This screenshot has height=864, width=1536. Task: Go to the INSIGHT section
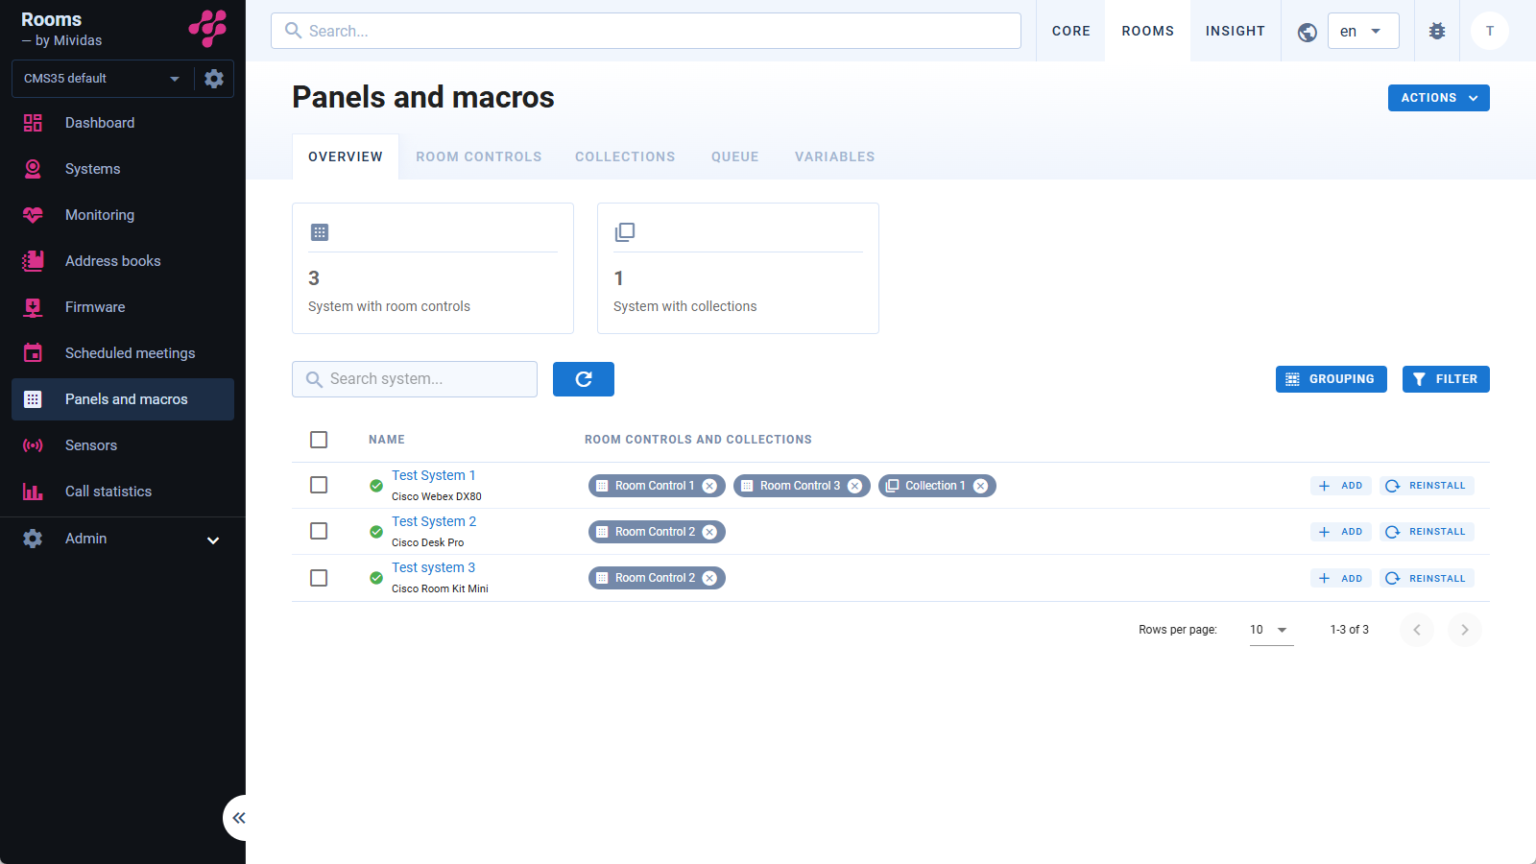click(x=1235, y=31)
